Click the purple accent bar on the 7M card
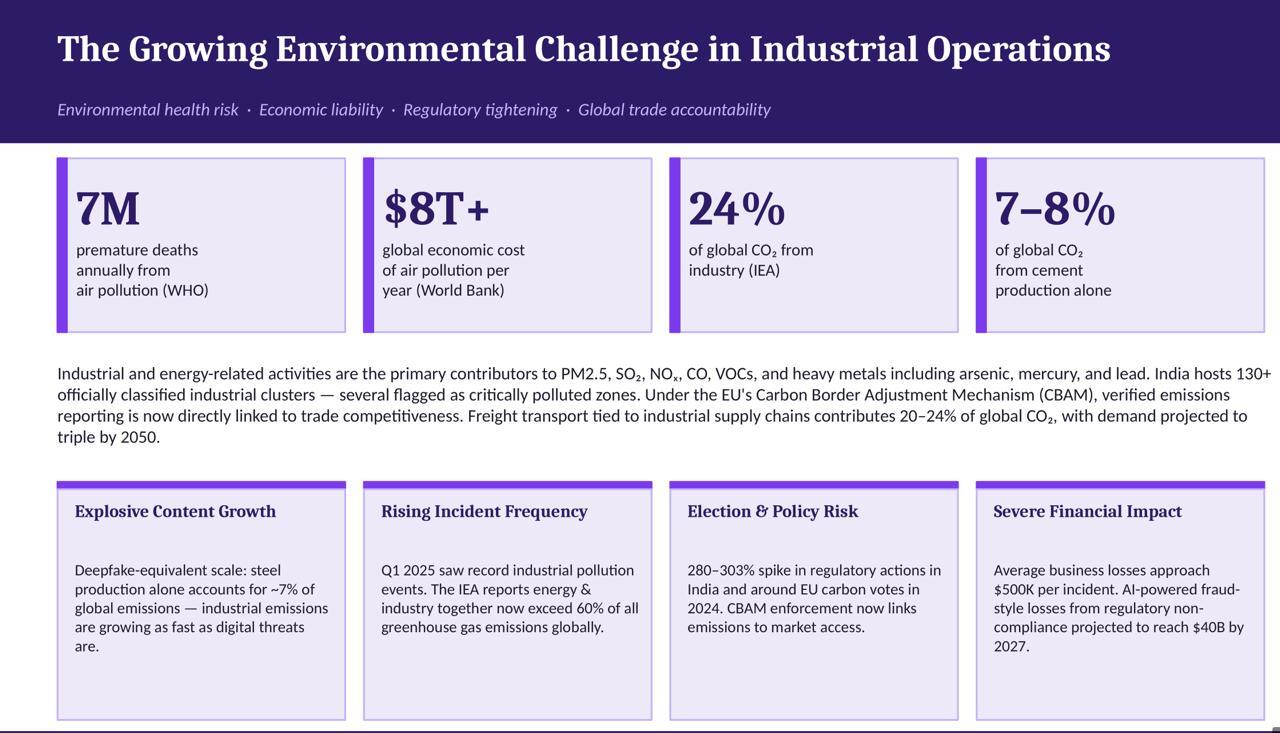The width and height of the screenshot is (1280, 733). [x=62, y=245]
